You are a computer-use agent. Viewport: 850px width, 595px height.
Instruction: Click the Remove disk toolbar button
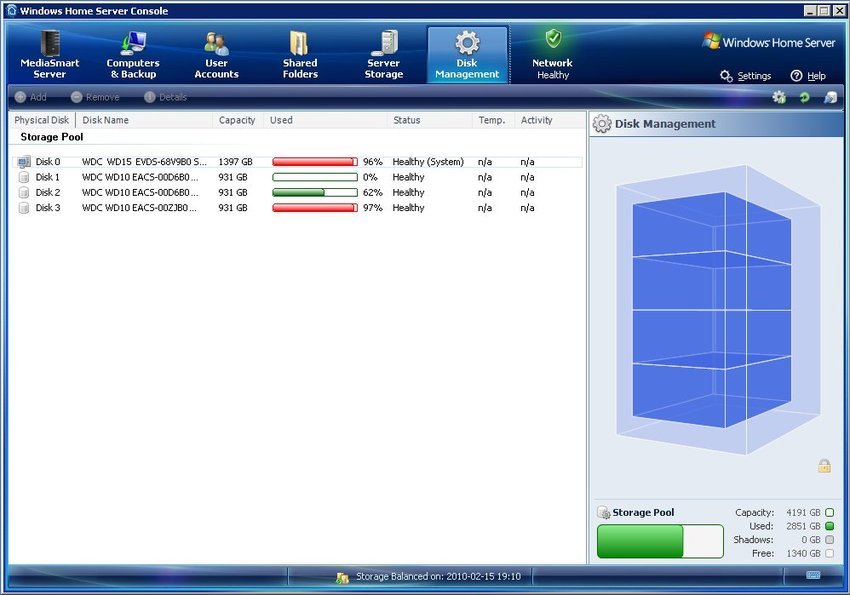[x=95, y=97]
